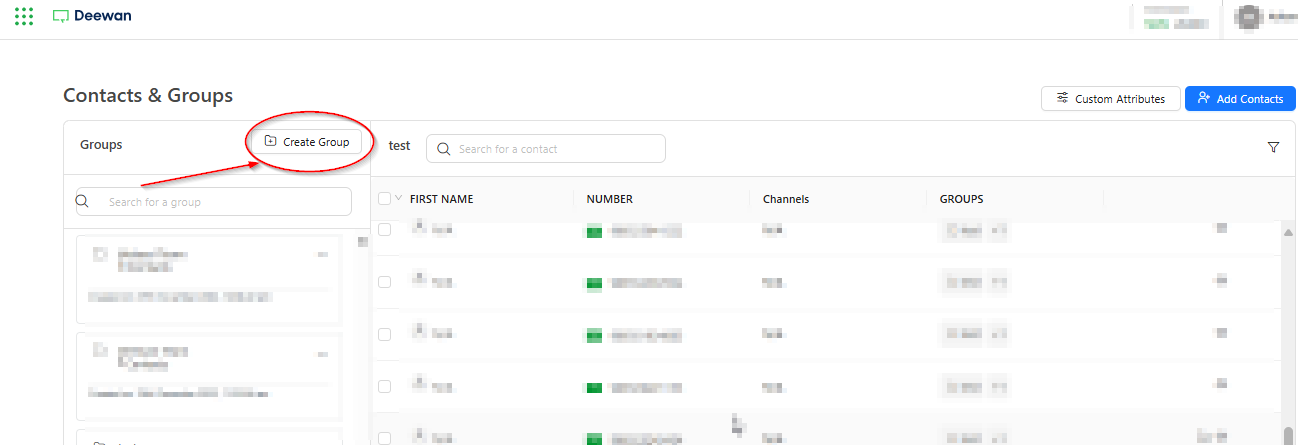
Task: Tick the select-all checkbox beside FIRST NAME
Action: (x=384, y=199)
